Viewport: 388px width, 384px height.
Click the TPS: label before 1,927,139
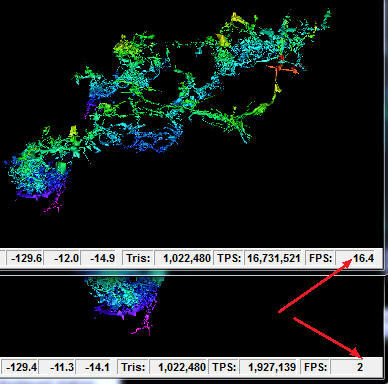[224, 367]
